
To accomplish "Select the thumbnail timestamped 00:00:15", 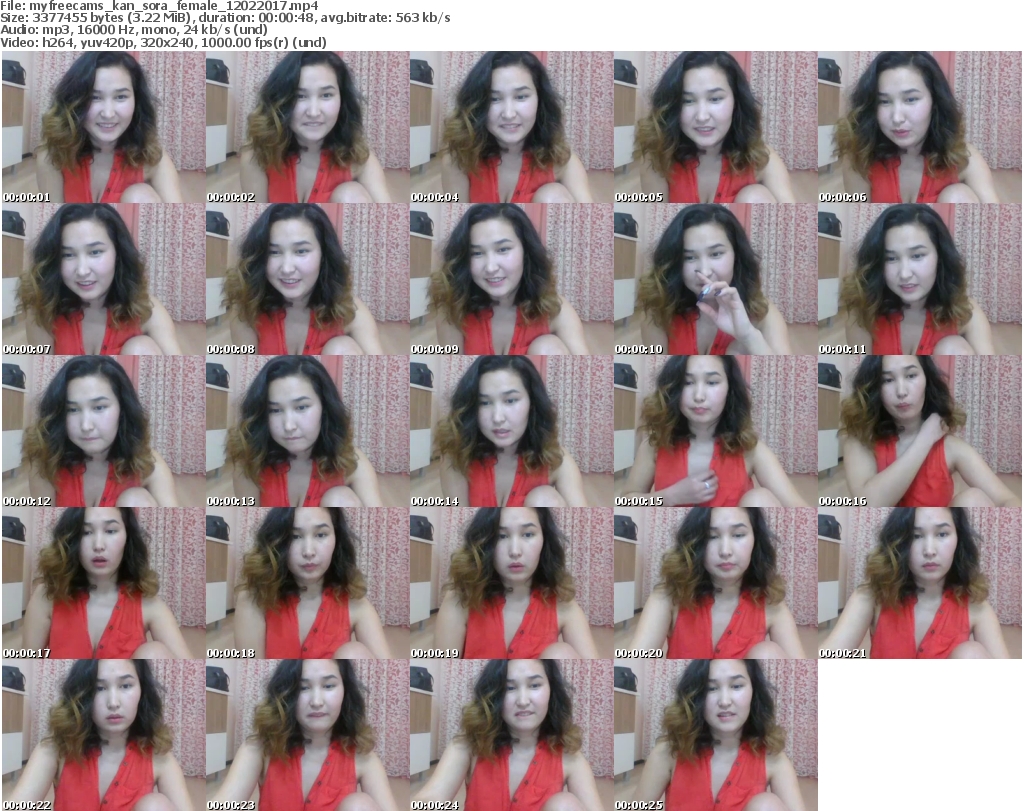I will click(716, 432).
